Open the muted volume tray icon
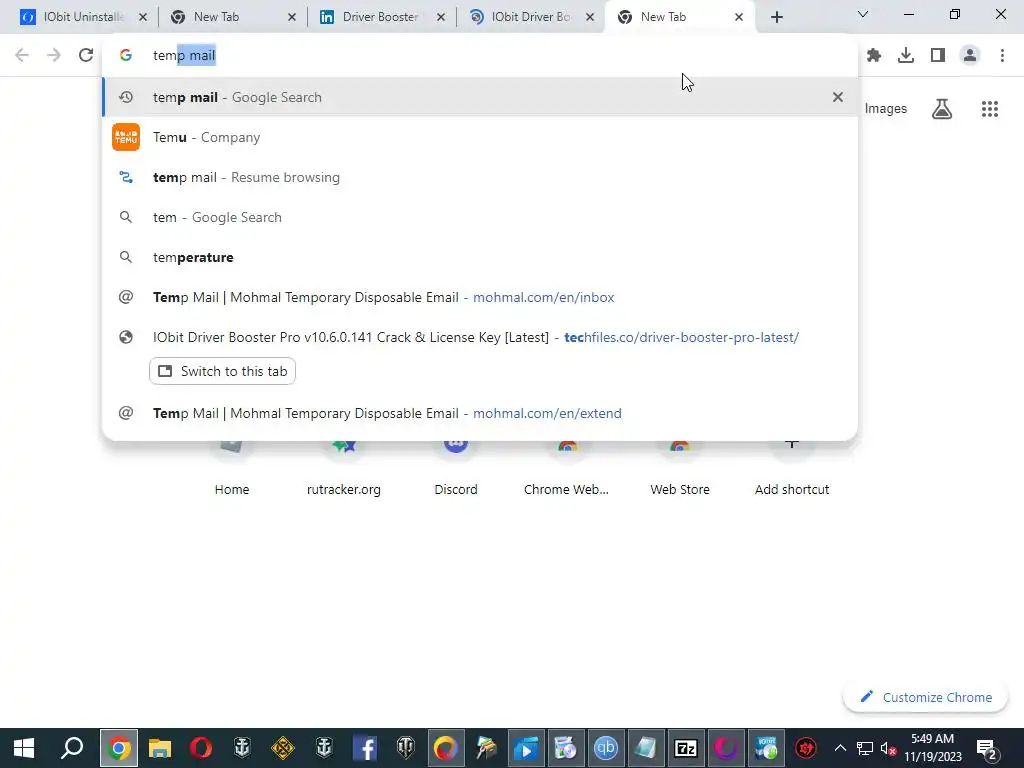1024x768 pixels. (888, 748)
